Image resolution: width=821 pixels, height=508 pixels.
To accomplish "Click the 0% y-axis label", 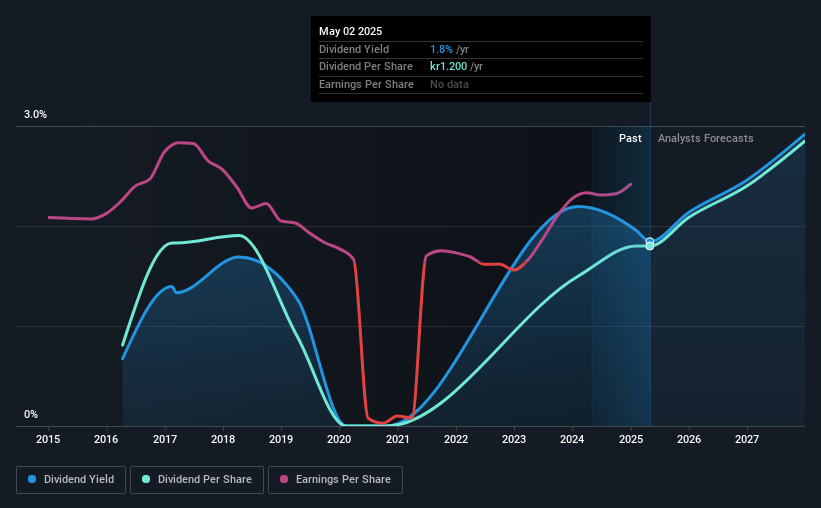I will click(31, 414).
